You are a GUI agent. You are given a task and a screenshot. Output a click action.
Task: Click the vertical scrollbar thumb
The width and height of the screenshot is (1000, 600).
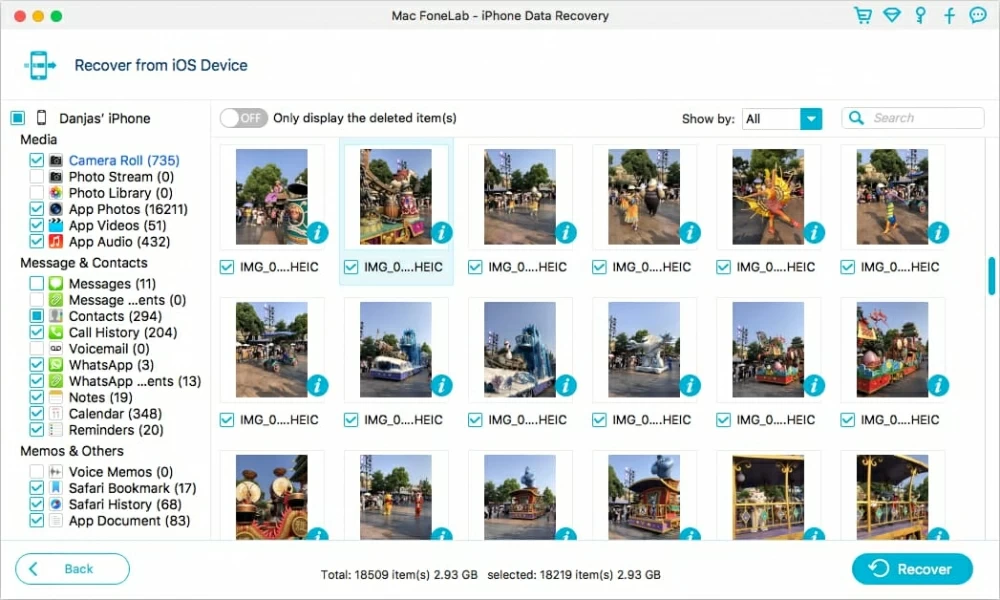click(x=991, y=276)
